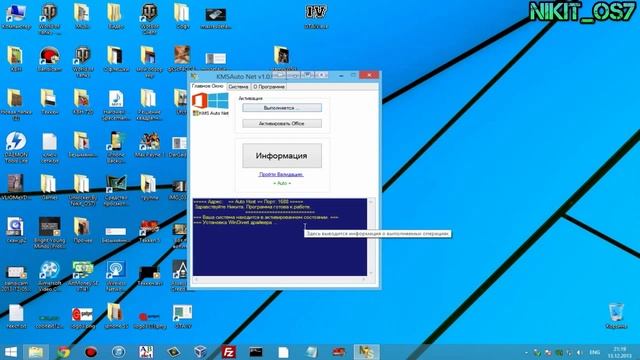
Task: Click the black console window taskbar icon
Action: pos(256,352)
